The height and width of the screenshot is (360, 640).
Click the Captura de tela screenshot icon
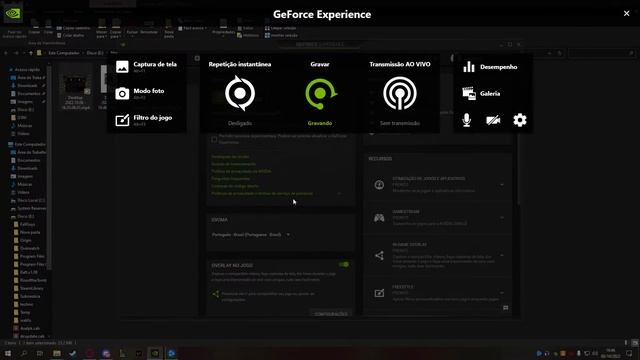[x=122, y=67]
